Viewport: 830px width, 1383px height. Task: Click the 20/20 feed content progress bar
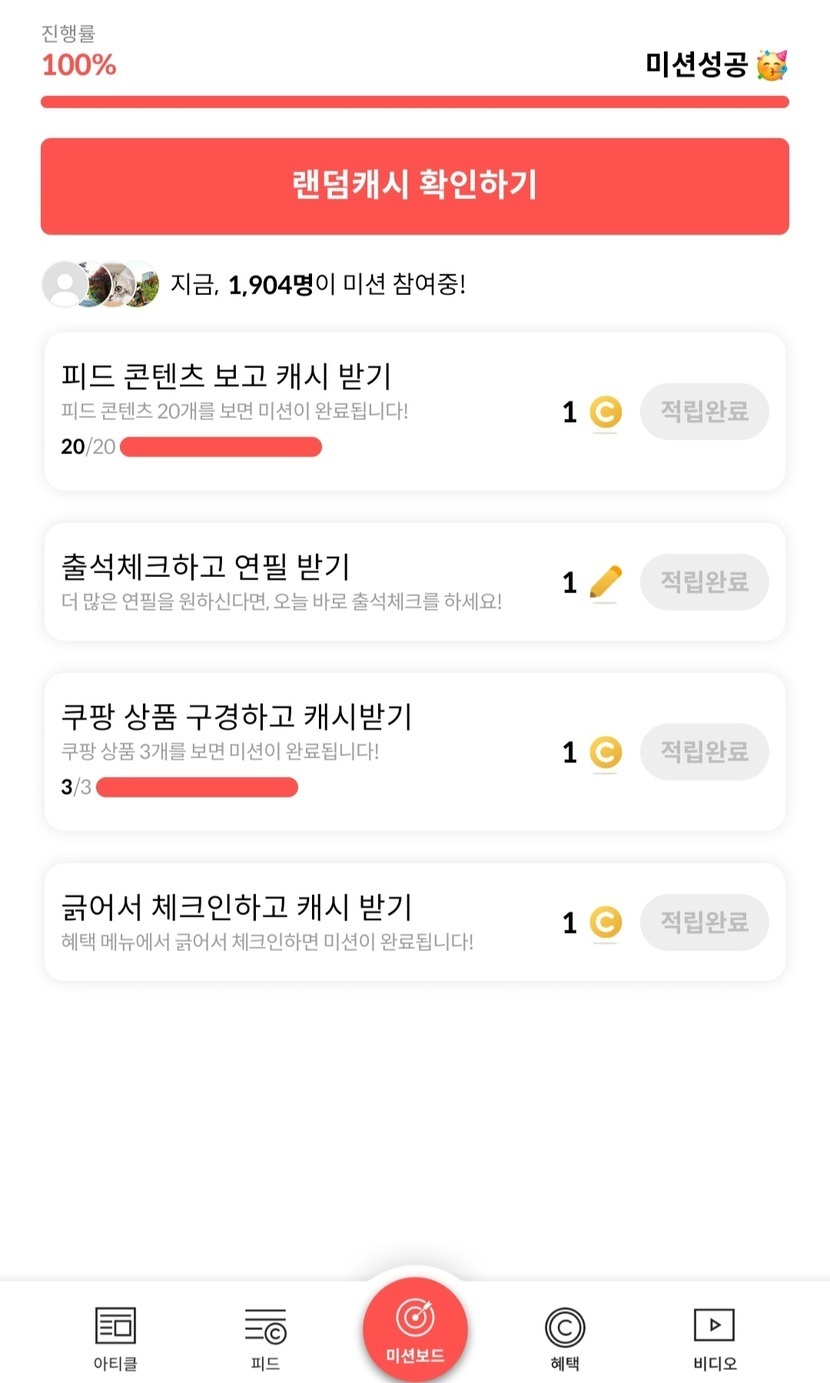[x=221, y=447]
